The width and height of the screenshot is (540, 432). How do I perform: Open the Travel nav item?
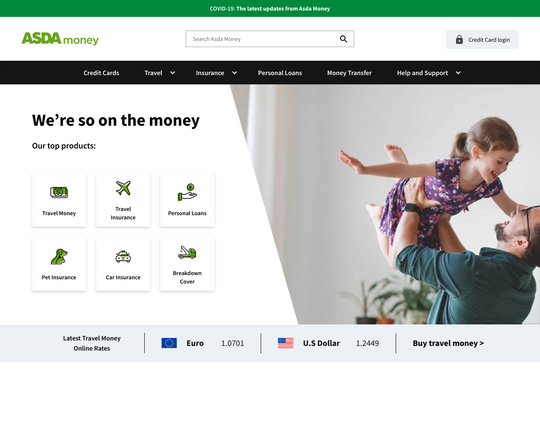click(153, 73)
